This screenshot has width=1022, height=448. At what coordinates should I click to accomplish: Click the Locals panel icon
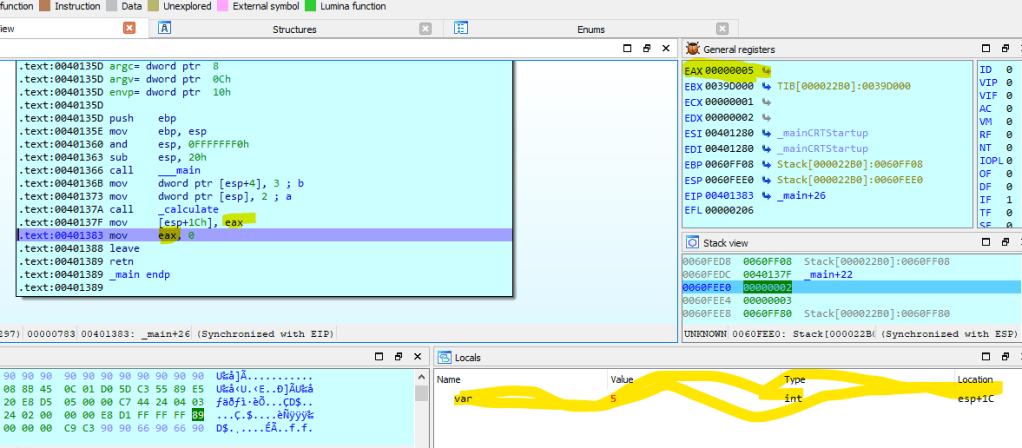click(445, 357)
